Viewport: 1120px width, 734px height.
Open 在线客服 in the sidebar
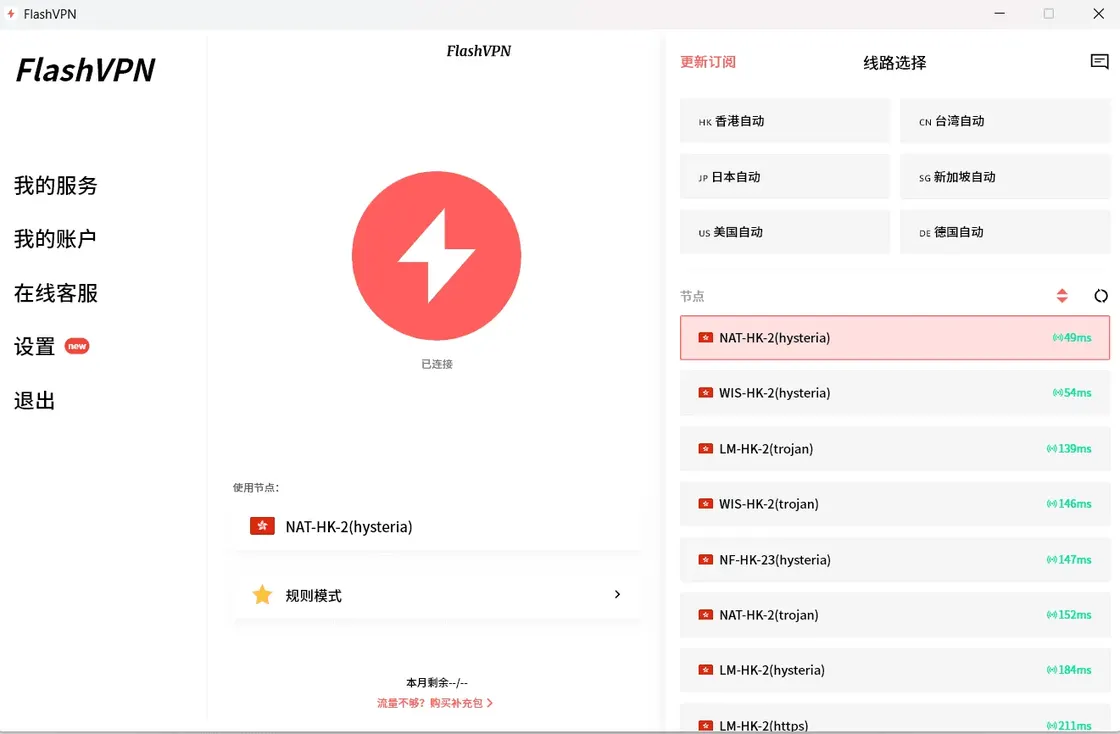pyautogui.click(x=56, y=293)
